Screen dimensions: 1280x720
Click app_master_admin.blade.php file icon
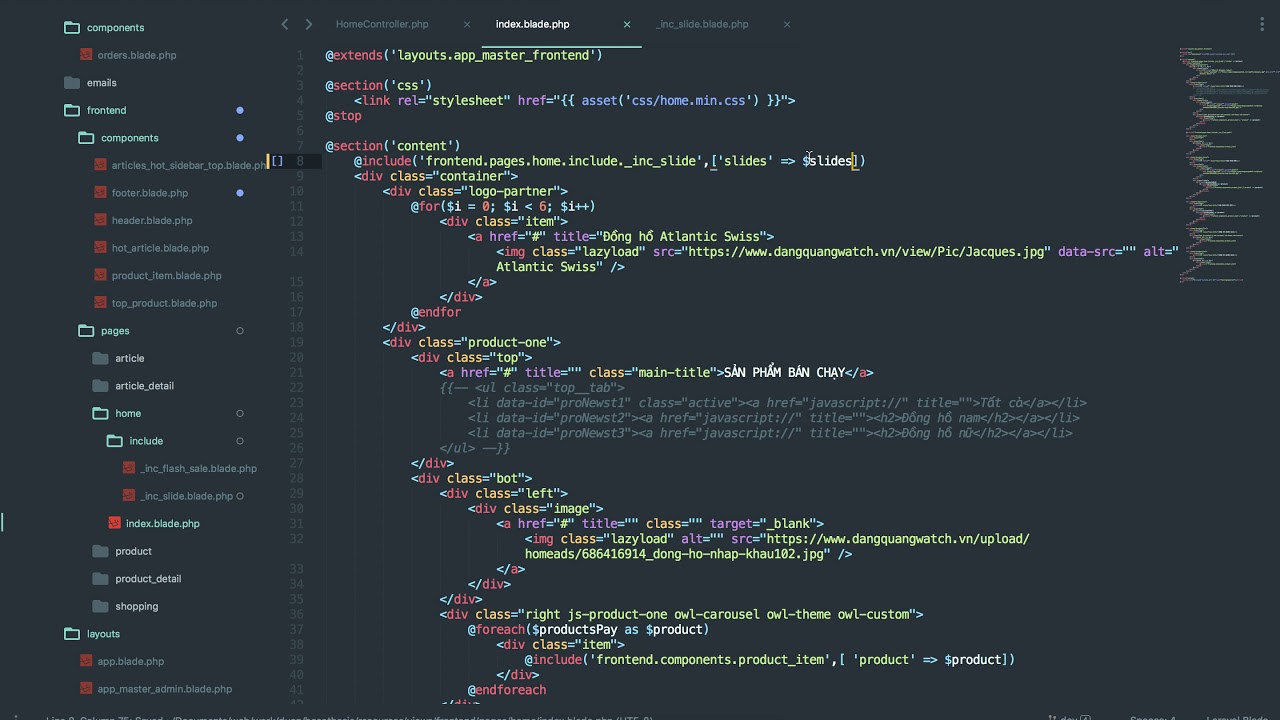(87, 689)
